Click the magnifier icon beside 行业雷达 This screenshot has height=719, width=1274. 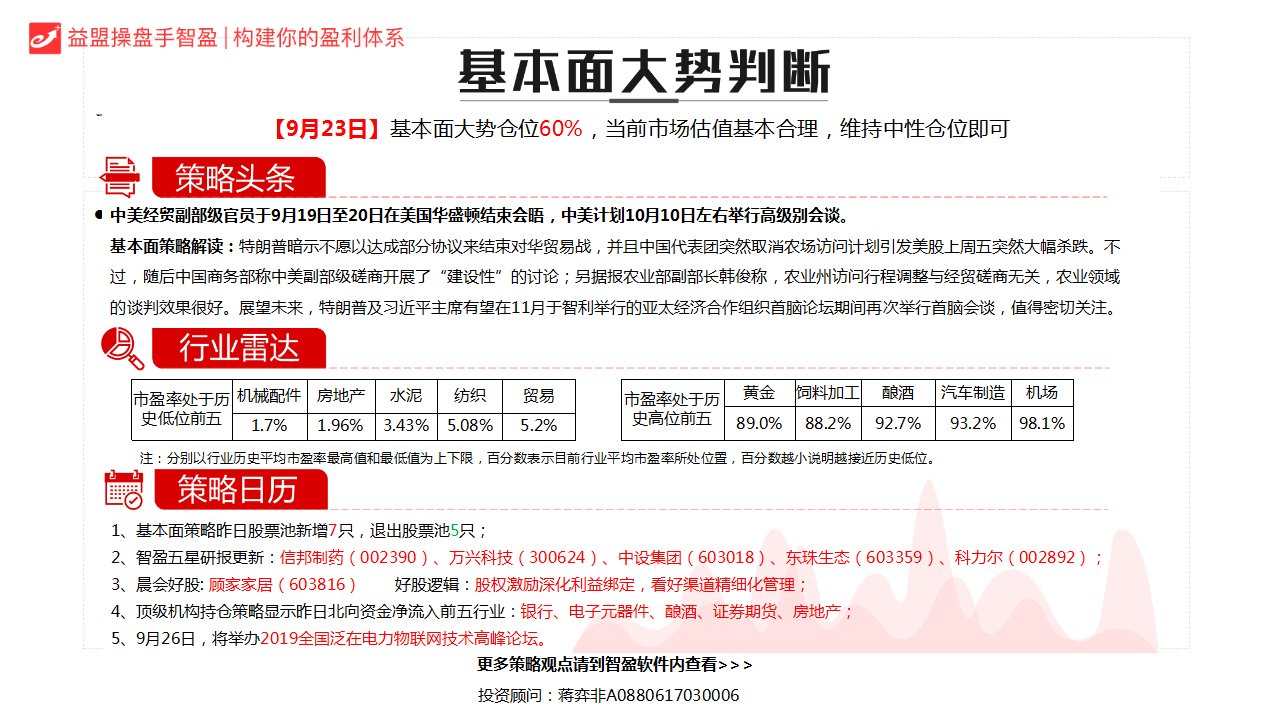(122, 348)
